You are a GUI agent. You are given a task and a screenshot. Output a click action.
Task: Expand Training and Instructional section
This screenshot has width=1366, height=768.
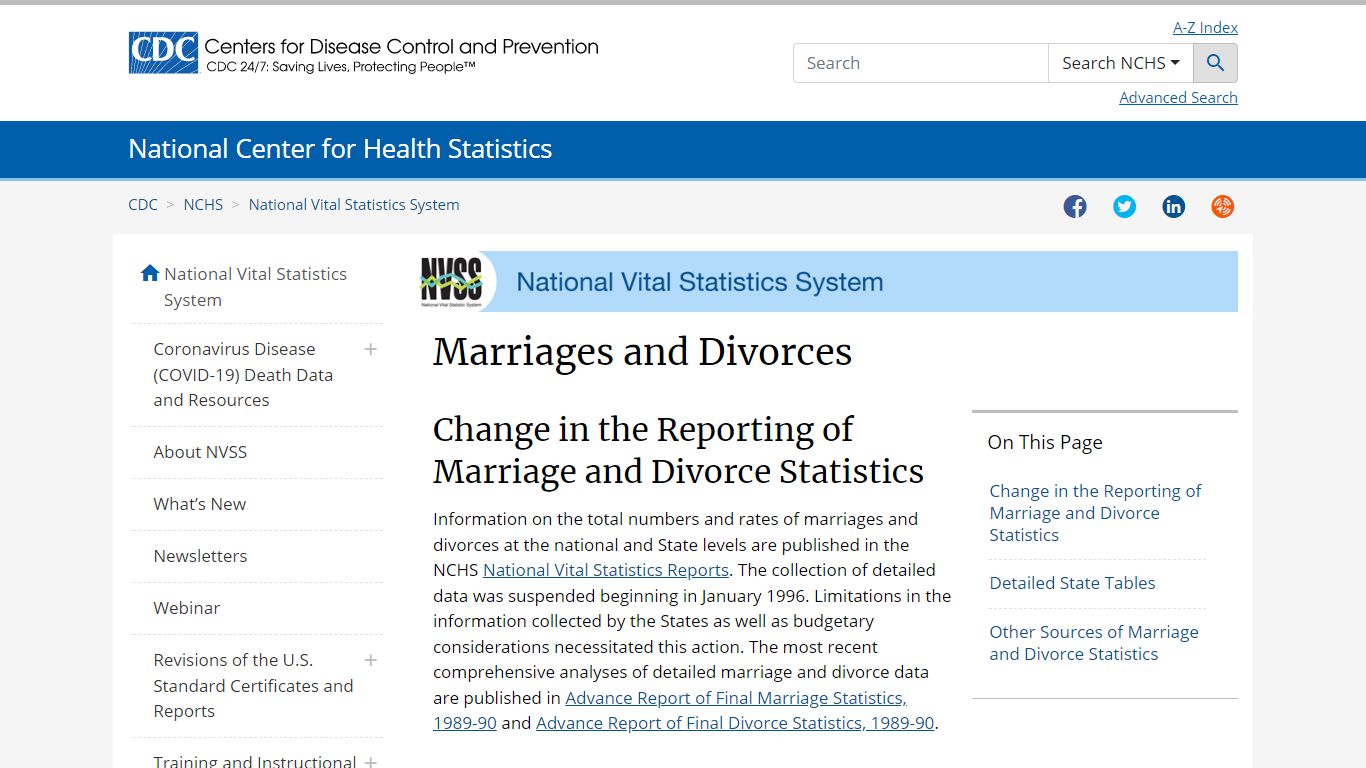371,761
